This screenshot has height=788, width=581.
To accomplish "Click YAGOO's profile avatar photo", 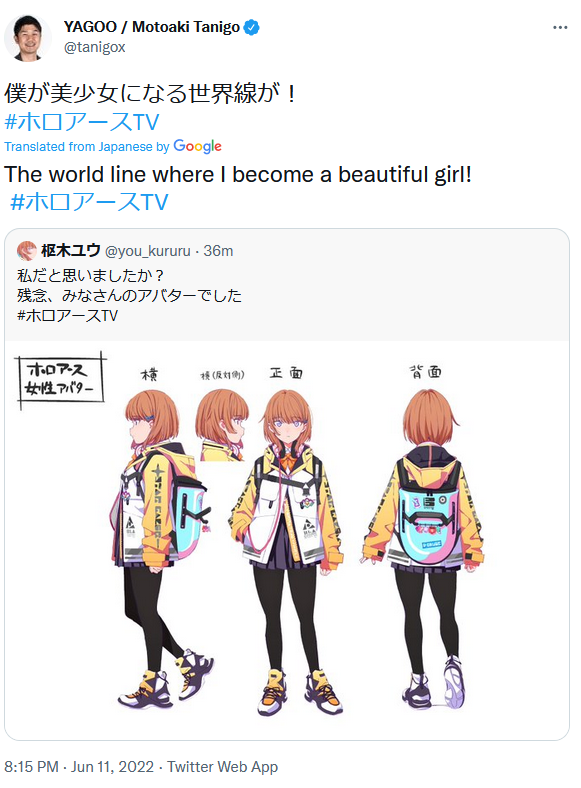I will [x=28, y=38].
